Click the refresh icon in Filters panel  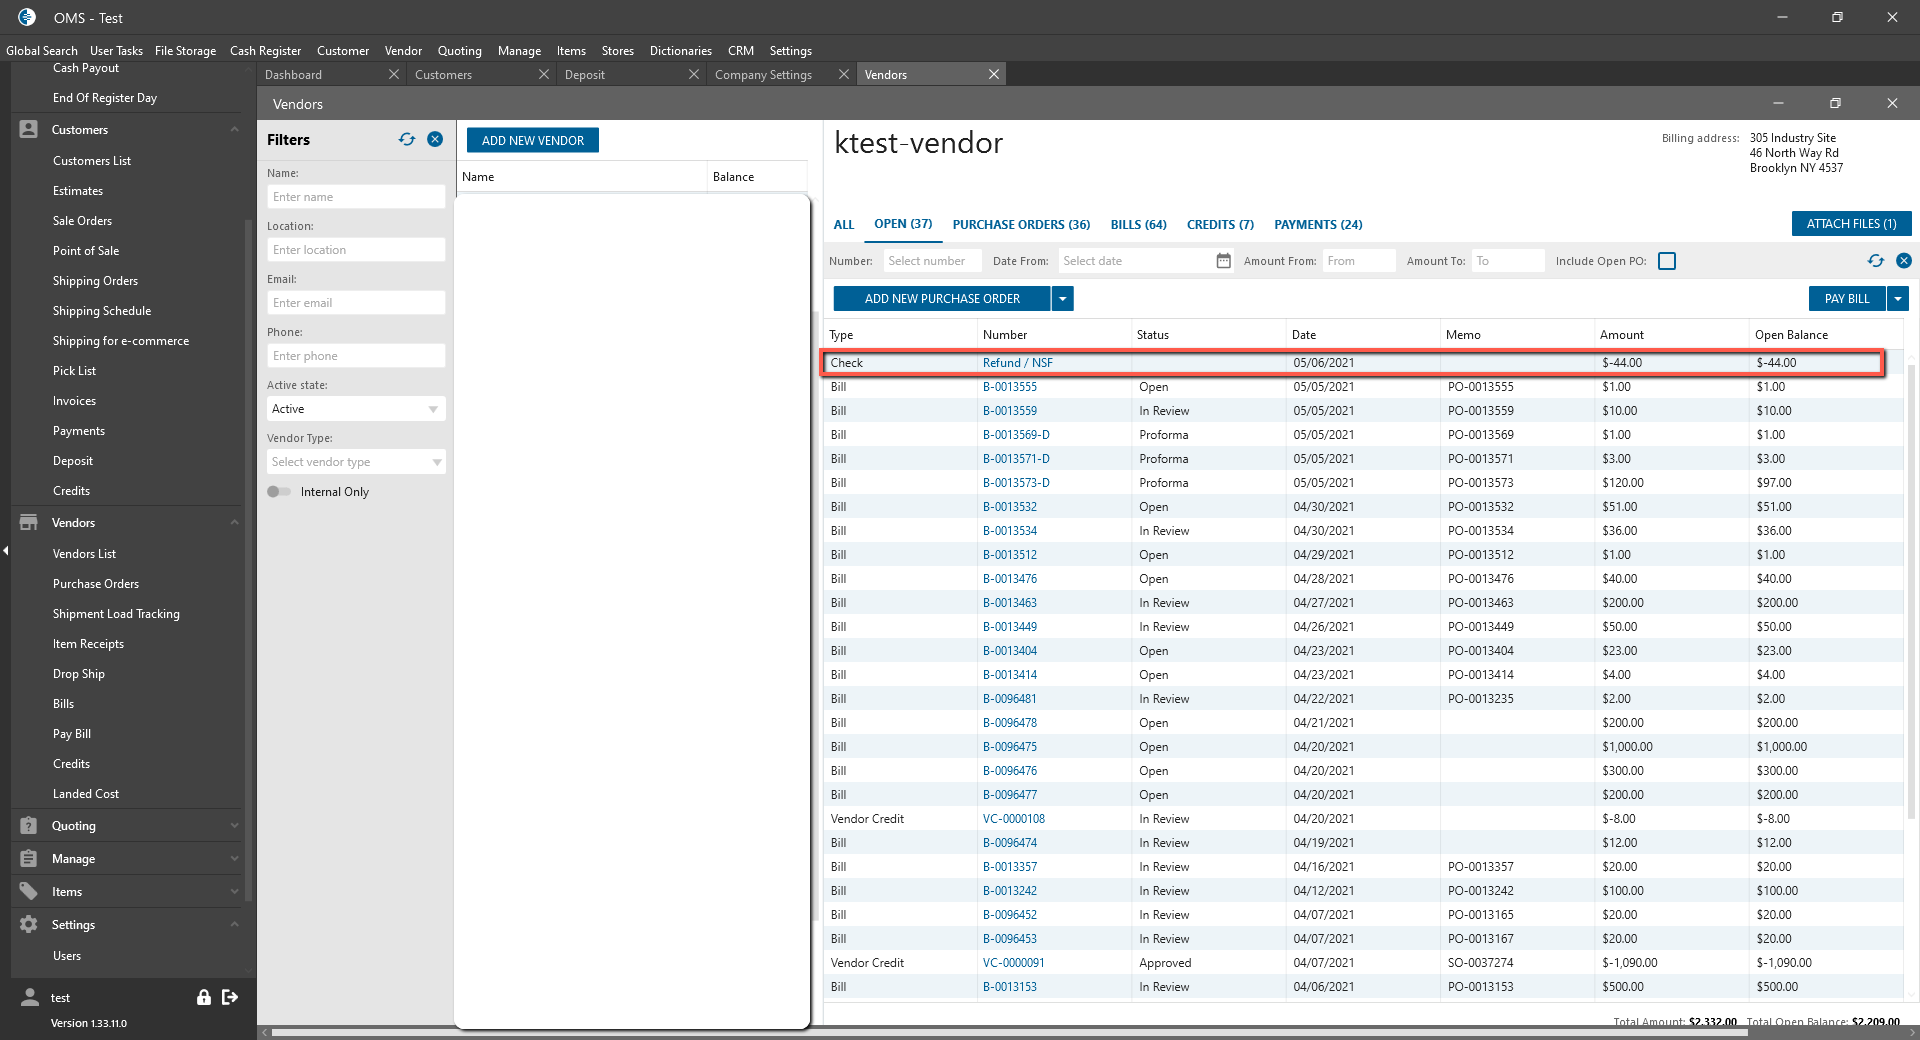click(x=407, y=140)
